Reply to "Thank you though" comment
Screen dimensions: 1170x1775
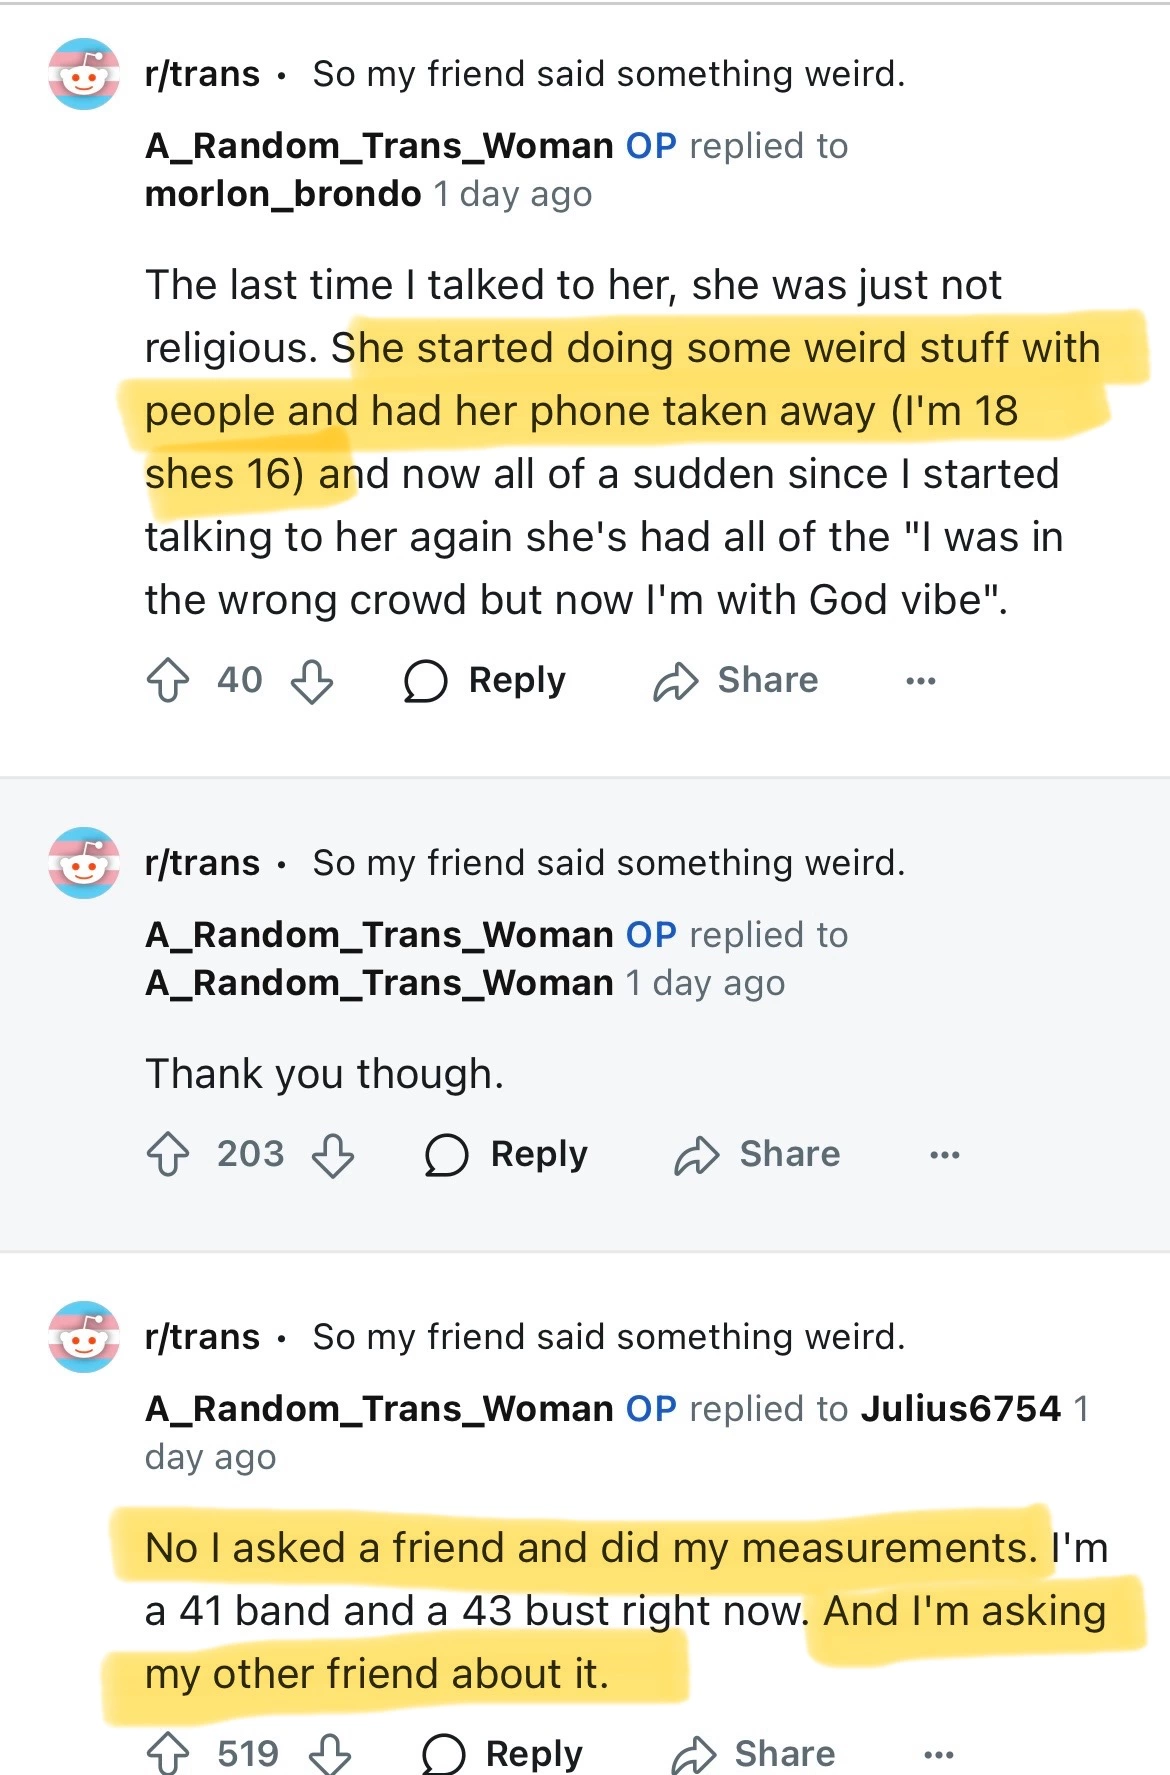tap(507, 1155)
